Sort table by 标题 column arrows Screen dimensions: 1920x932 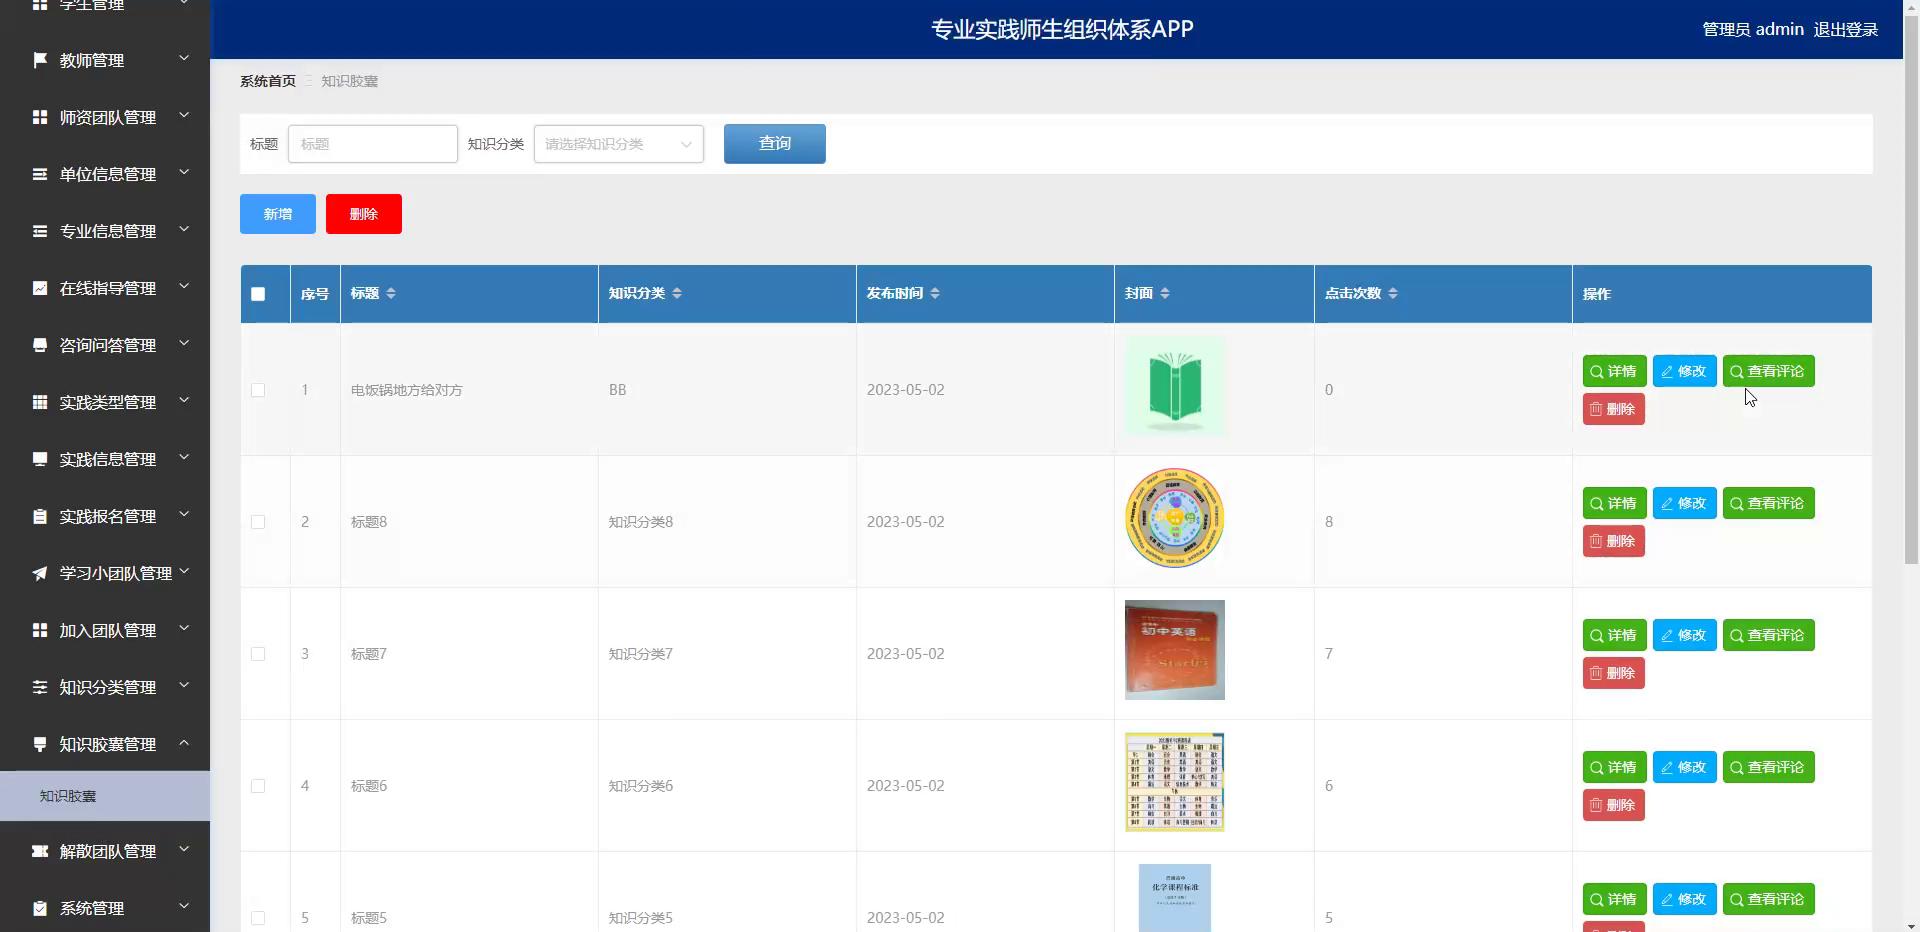[x=391, y=293]
